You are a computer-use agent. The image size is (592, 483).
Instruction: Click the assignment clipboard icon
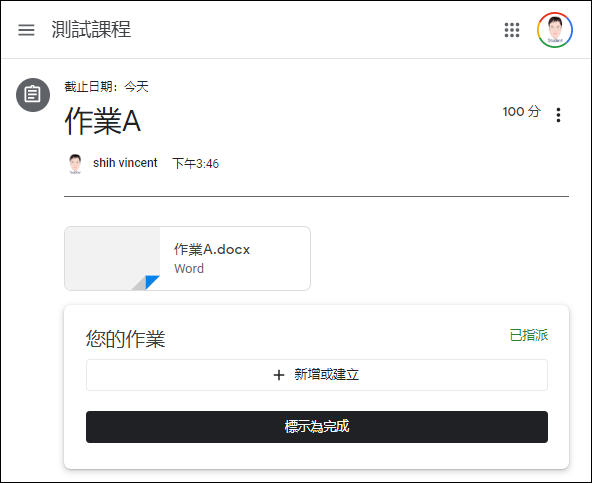[33, 95]
